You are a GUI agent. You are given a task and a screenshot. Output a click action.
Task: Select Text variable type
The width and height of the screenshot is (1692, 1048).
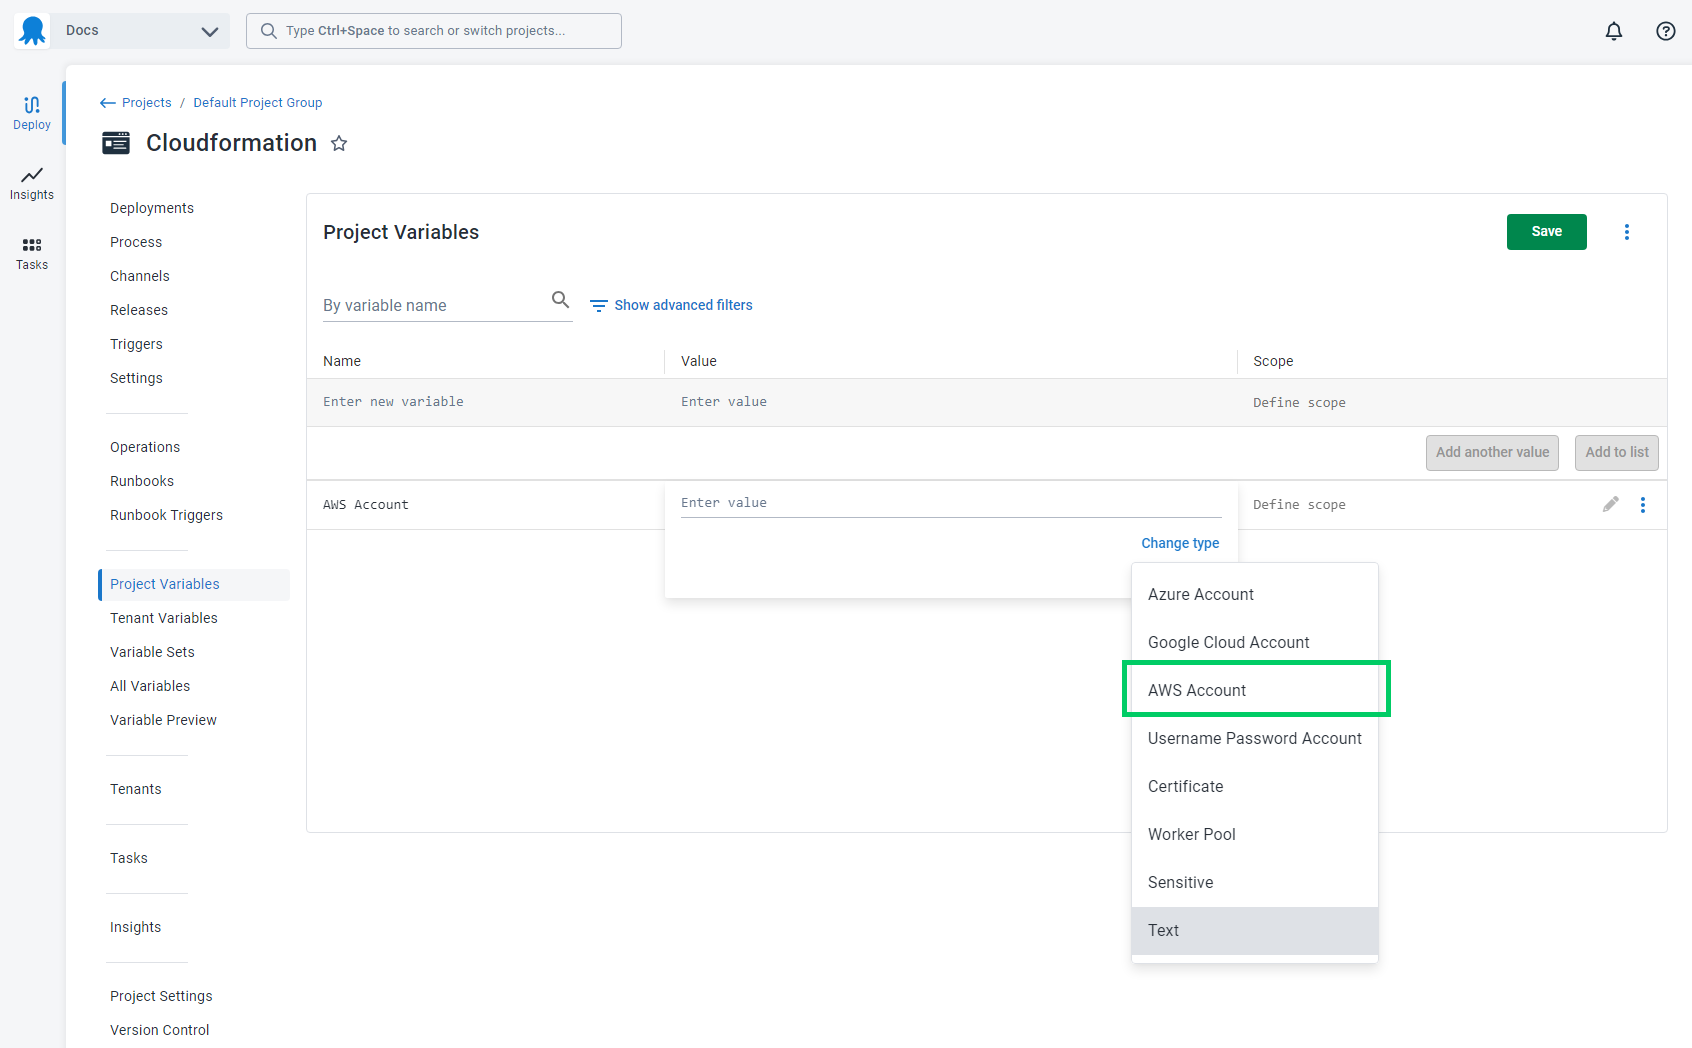click(x=1255, y=930)
